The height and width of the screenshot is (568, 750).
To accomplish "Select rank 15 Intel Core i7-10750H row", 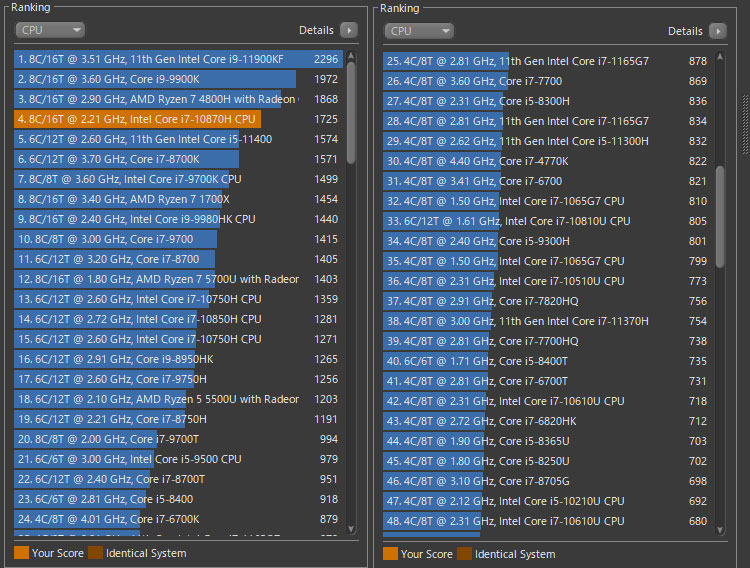I will [178, 339].
